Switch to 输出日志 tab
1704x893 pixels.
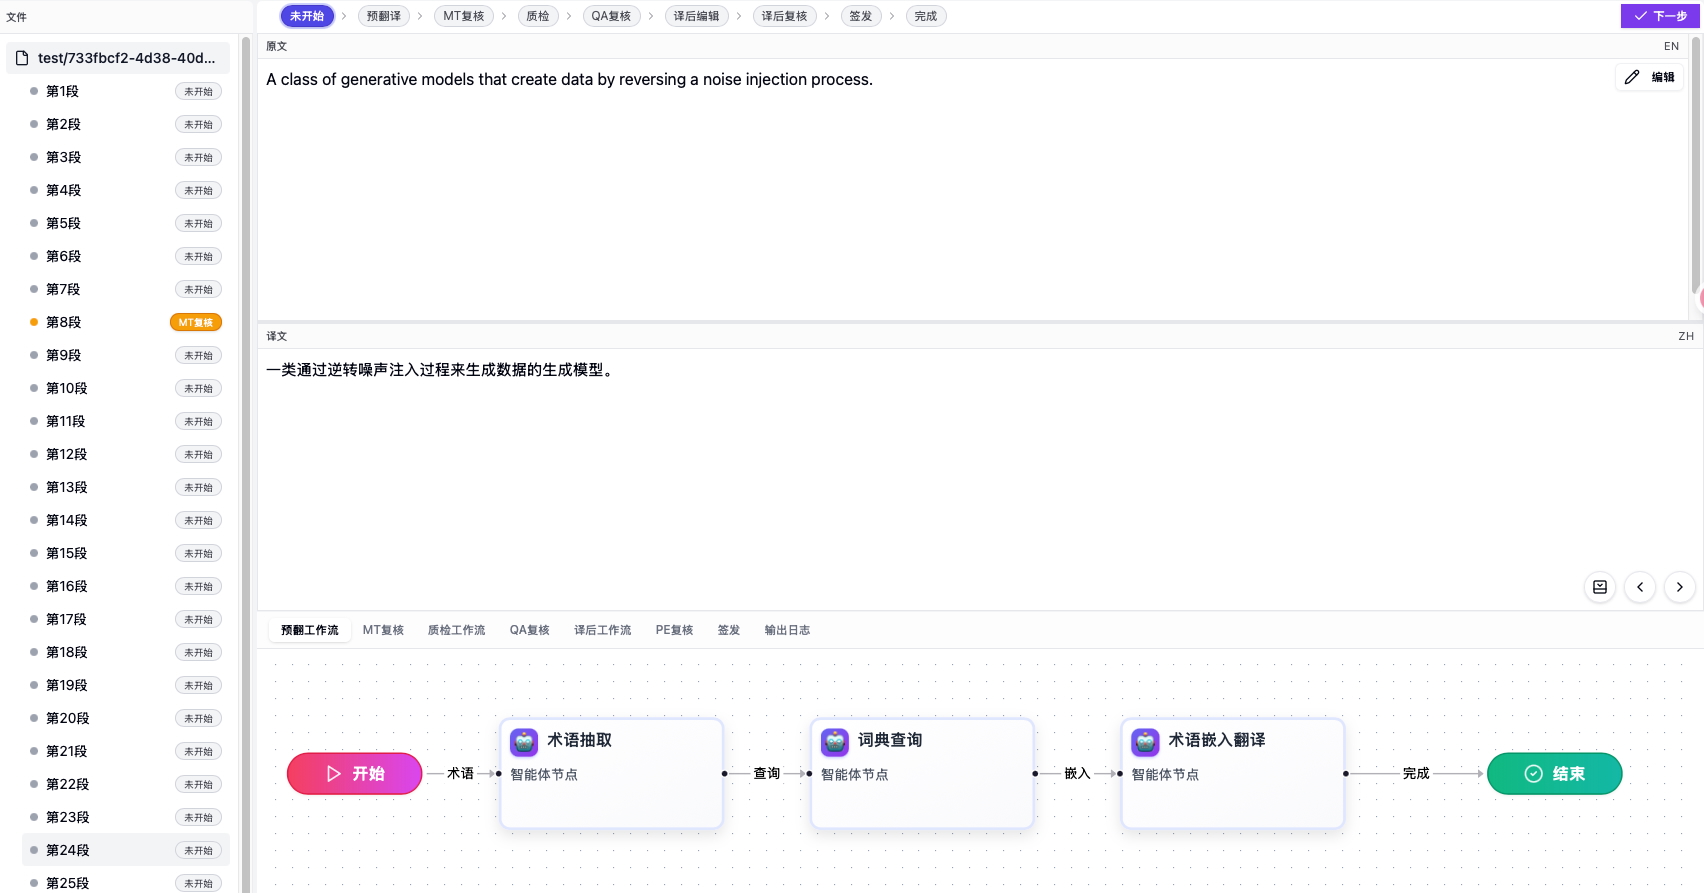(x=787, y=630)
